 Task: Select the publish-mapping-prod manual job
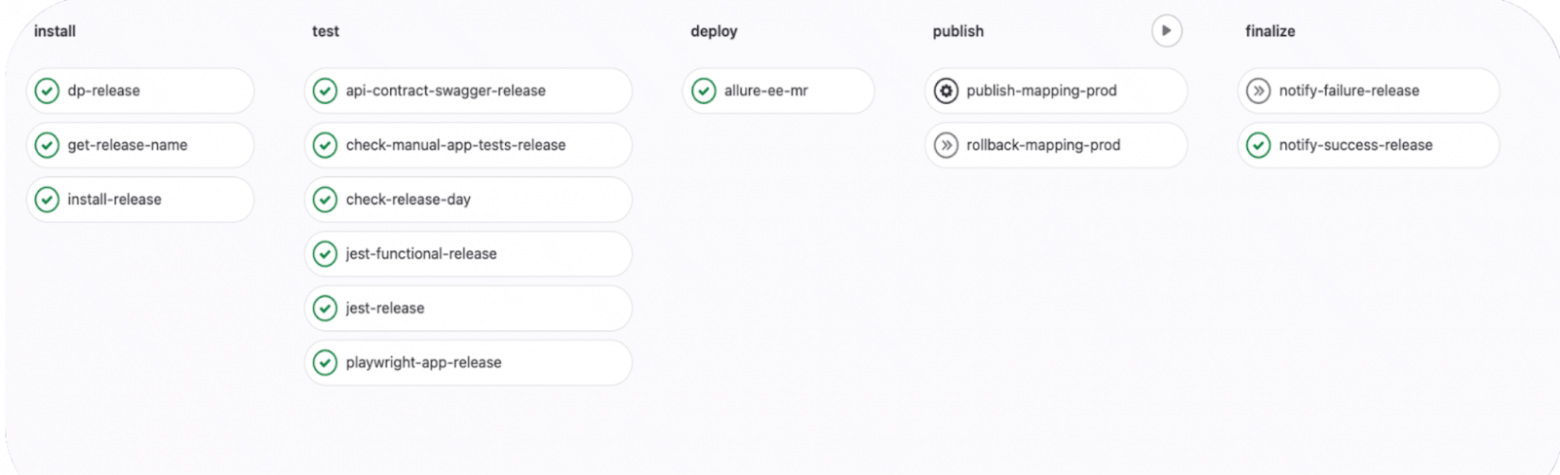[x=1041, y=91]
